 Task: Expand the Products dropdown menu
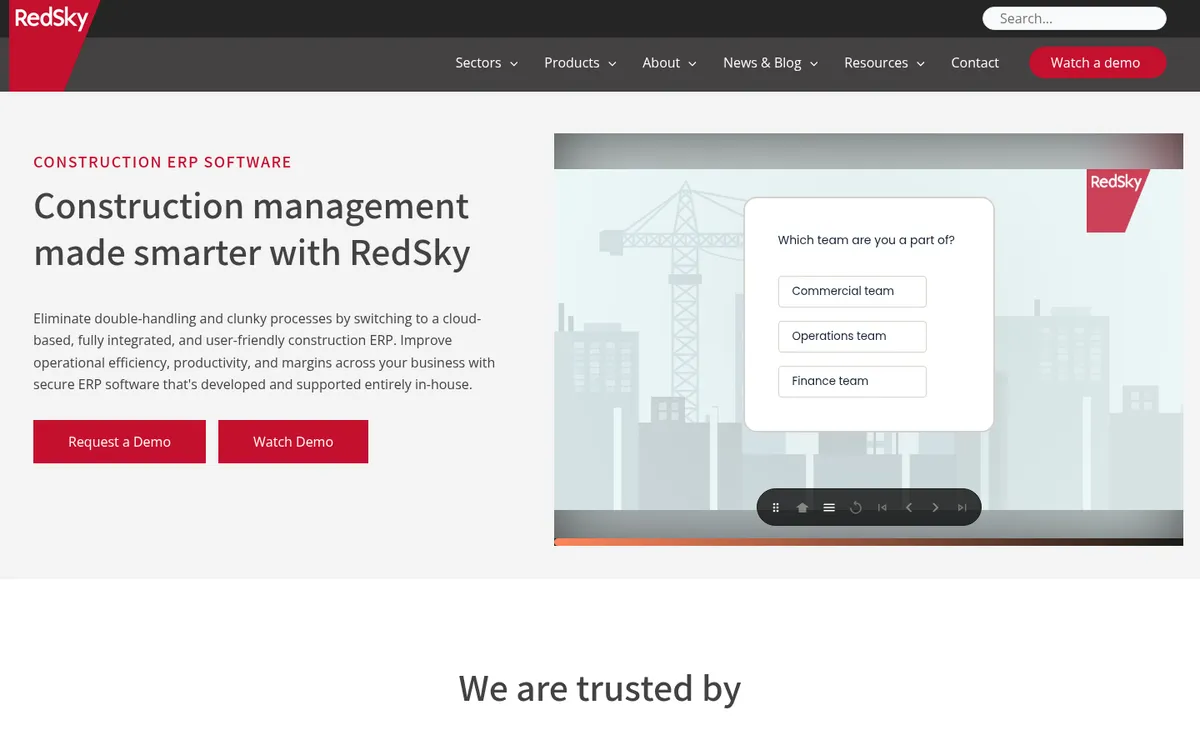click(x=580, y=63)
